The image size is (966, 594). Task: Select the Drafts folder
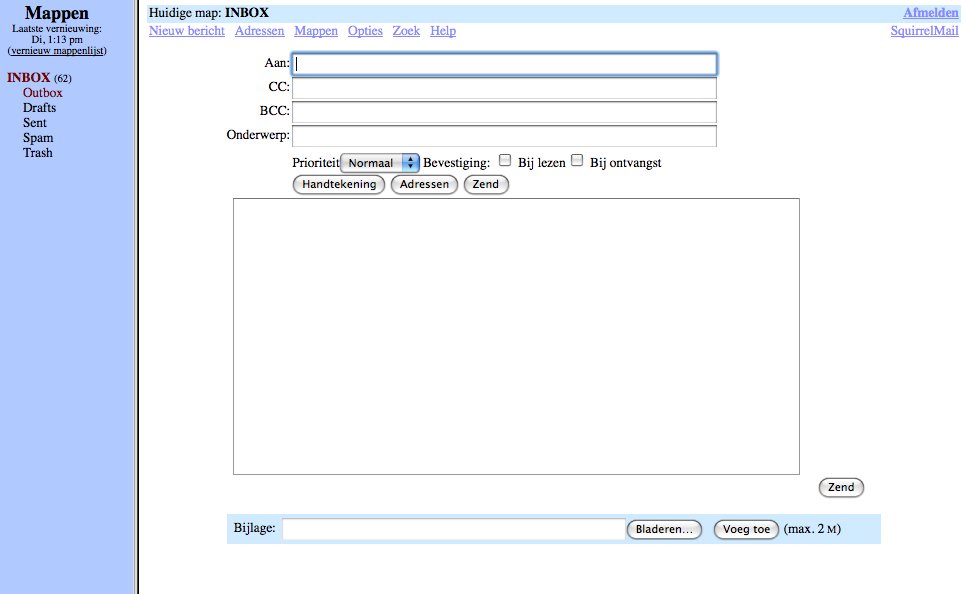click(39, 108)
